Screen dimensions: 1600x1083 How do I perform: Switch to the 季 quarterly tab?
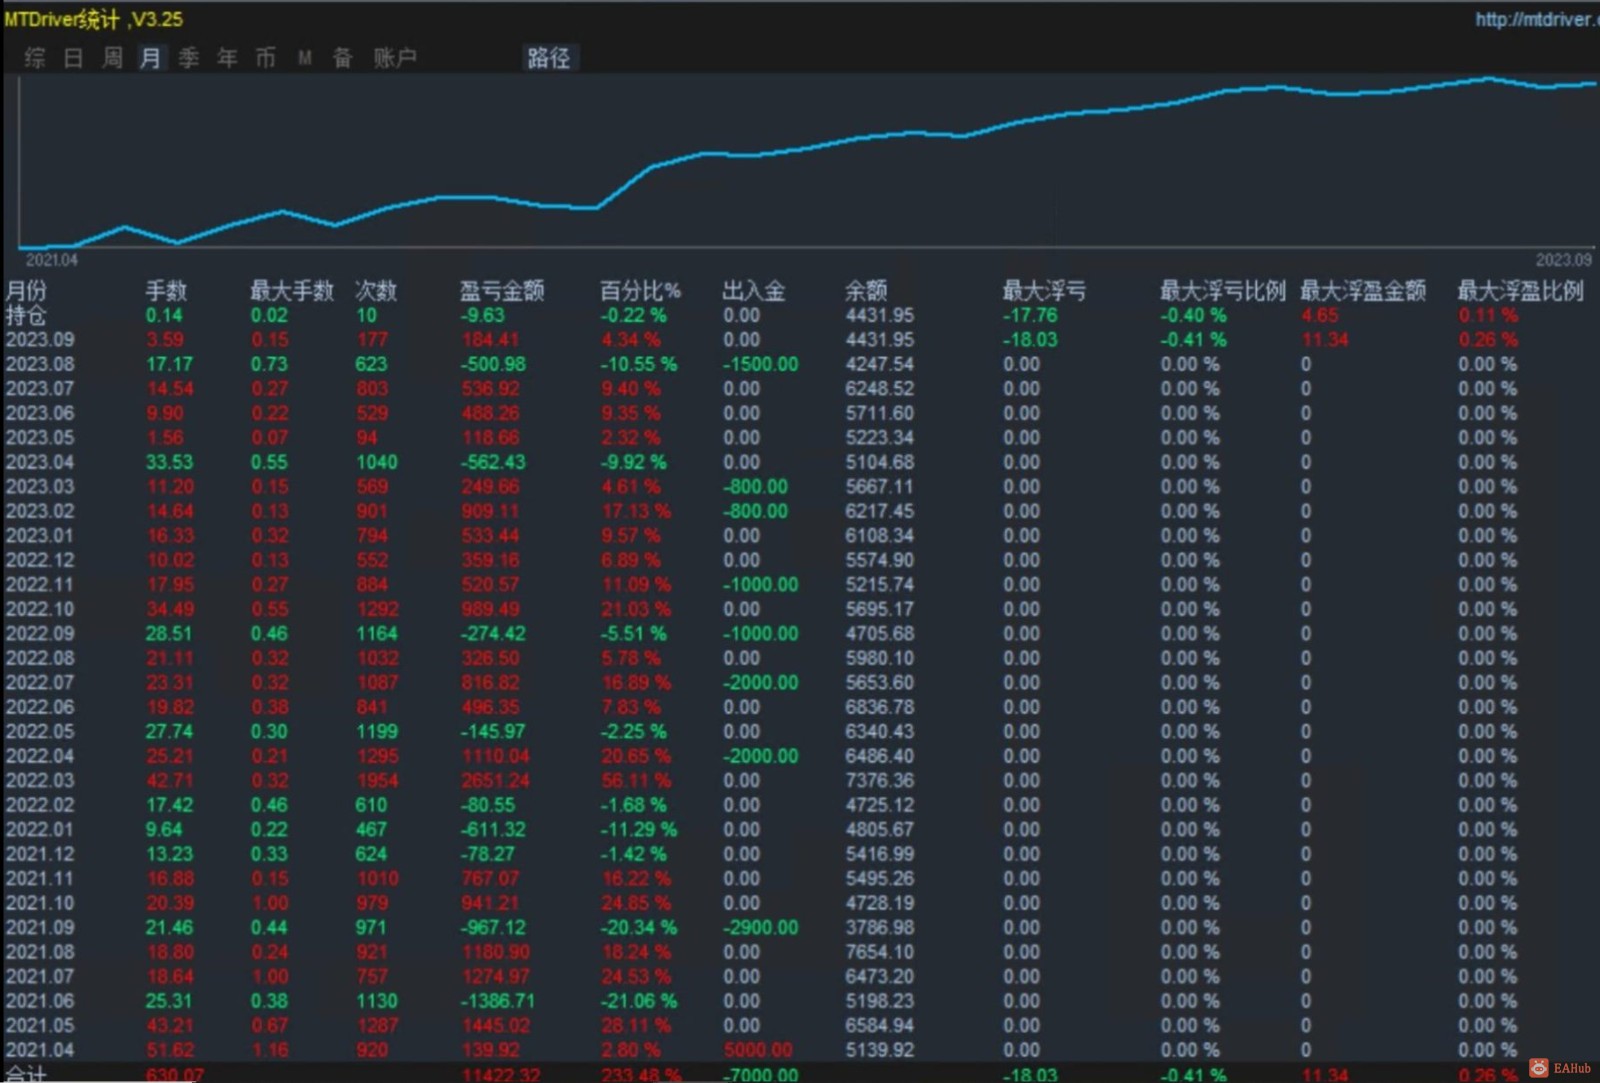coord(188,58)
